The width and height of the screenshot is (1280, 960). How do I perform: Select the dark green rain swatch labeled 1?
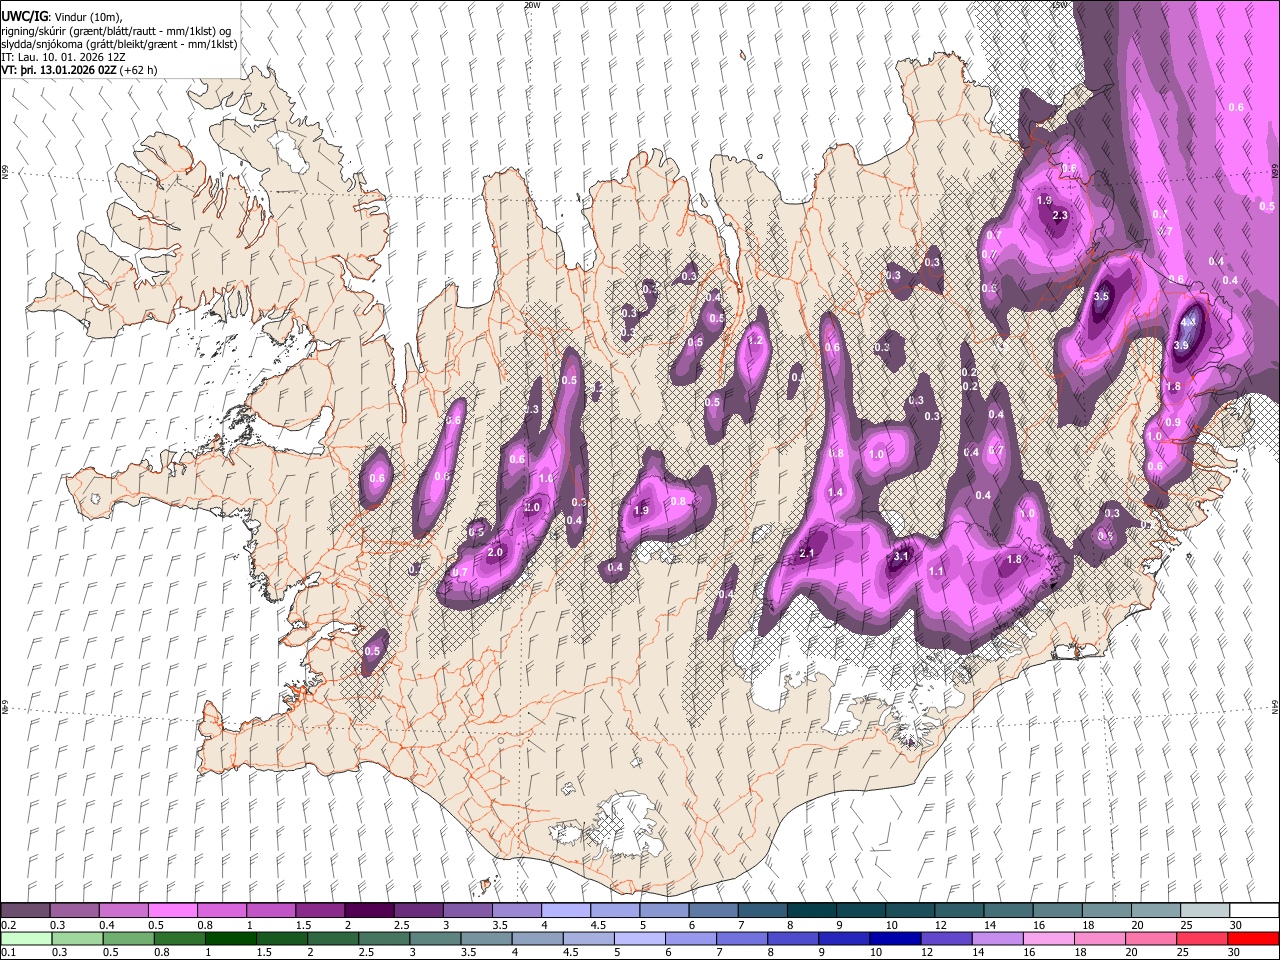point(230,938)
